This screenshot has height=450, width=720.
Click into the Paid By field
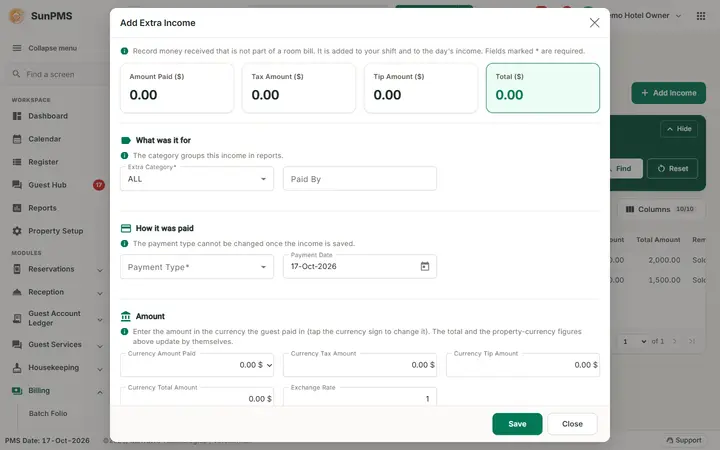pos(360,179)
